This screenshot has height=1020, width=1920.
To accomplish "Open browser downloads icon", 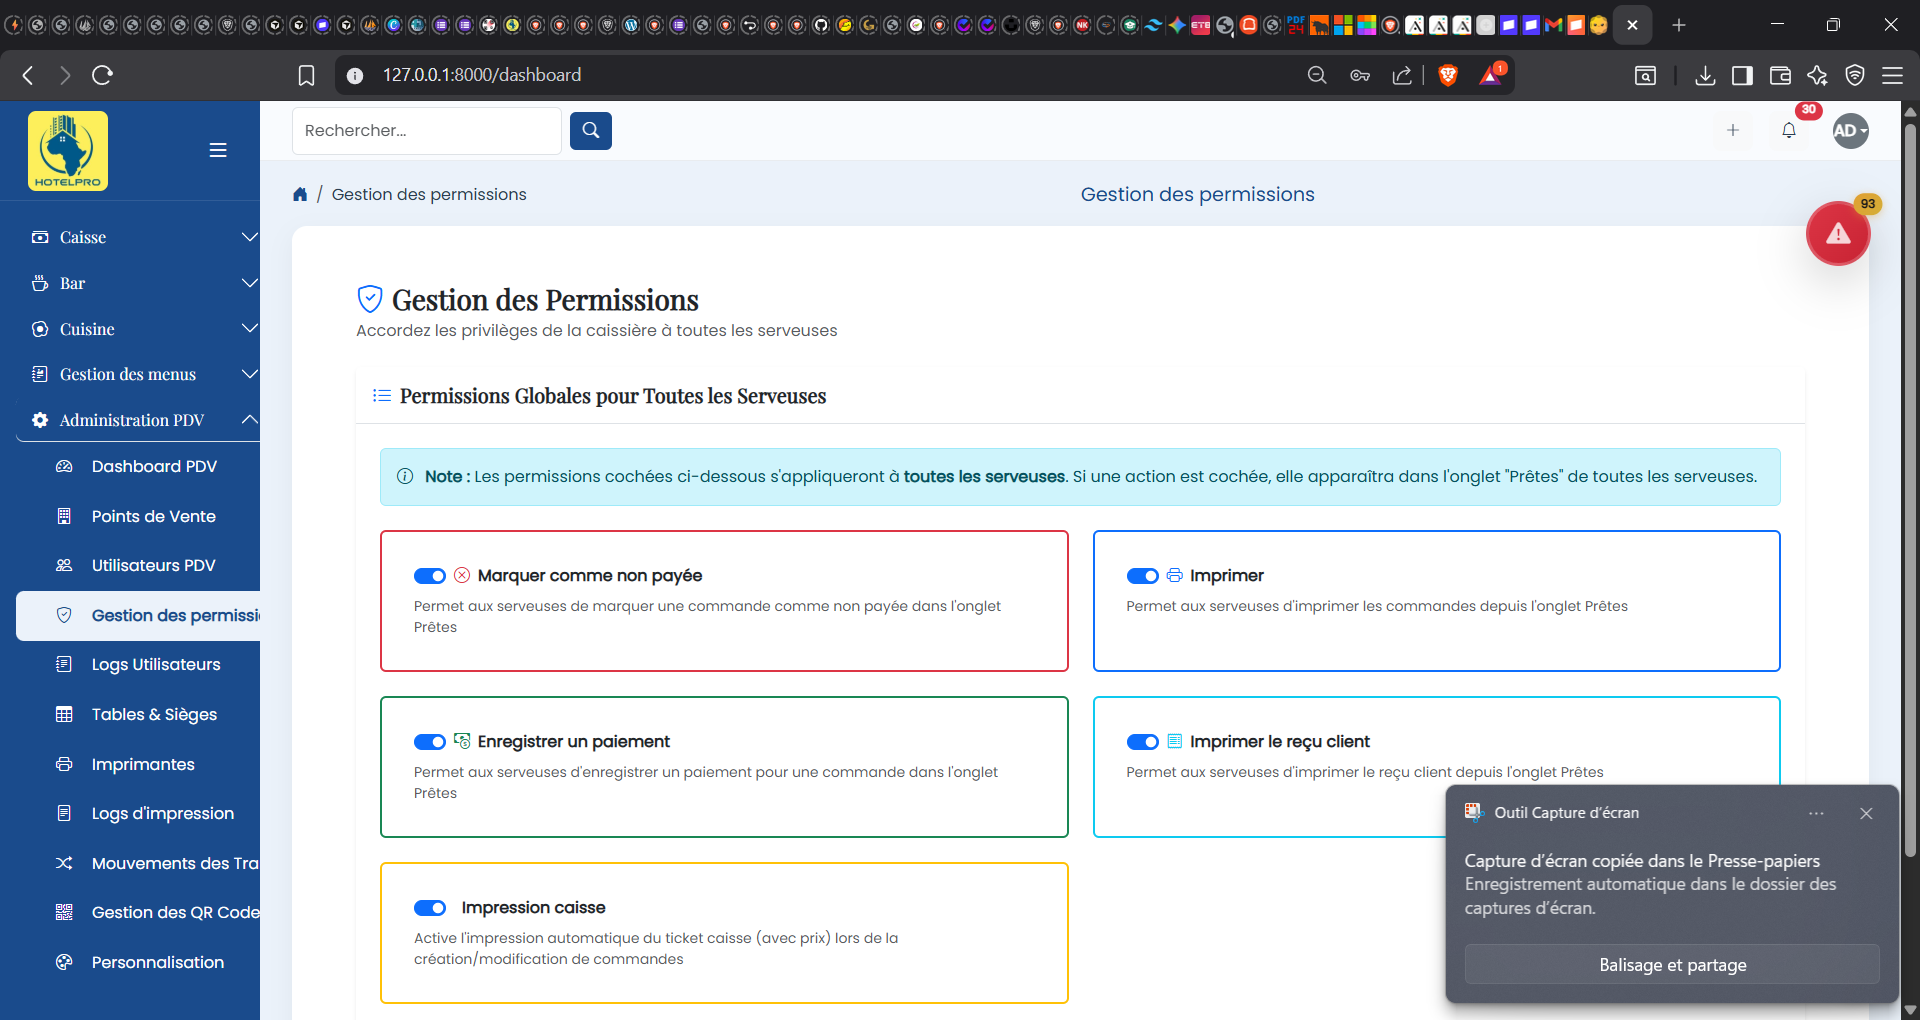I will click(x=1706, y=75).
